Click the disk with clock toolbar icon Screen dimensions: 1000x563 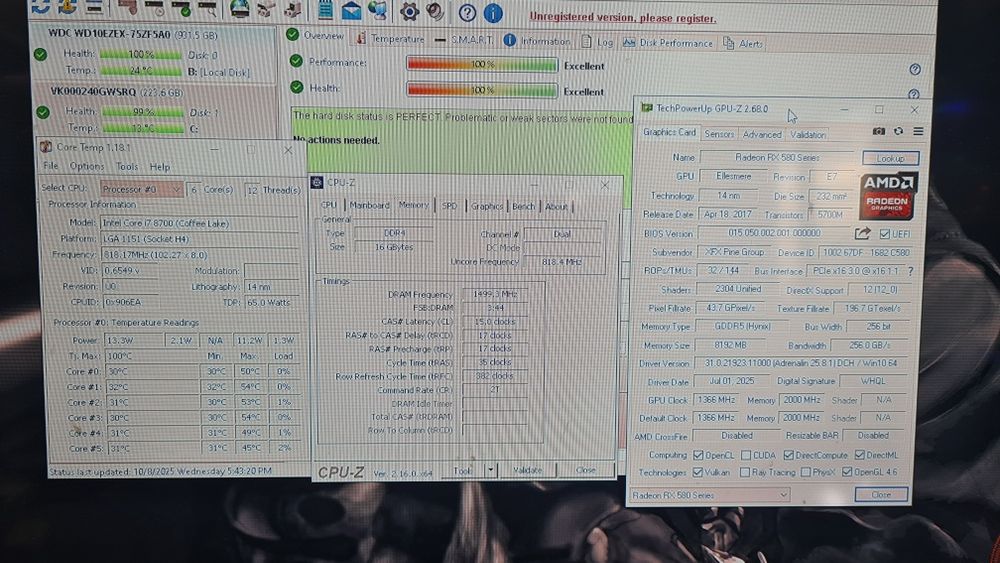click(155, 8)
